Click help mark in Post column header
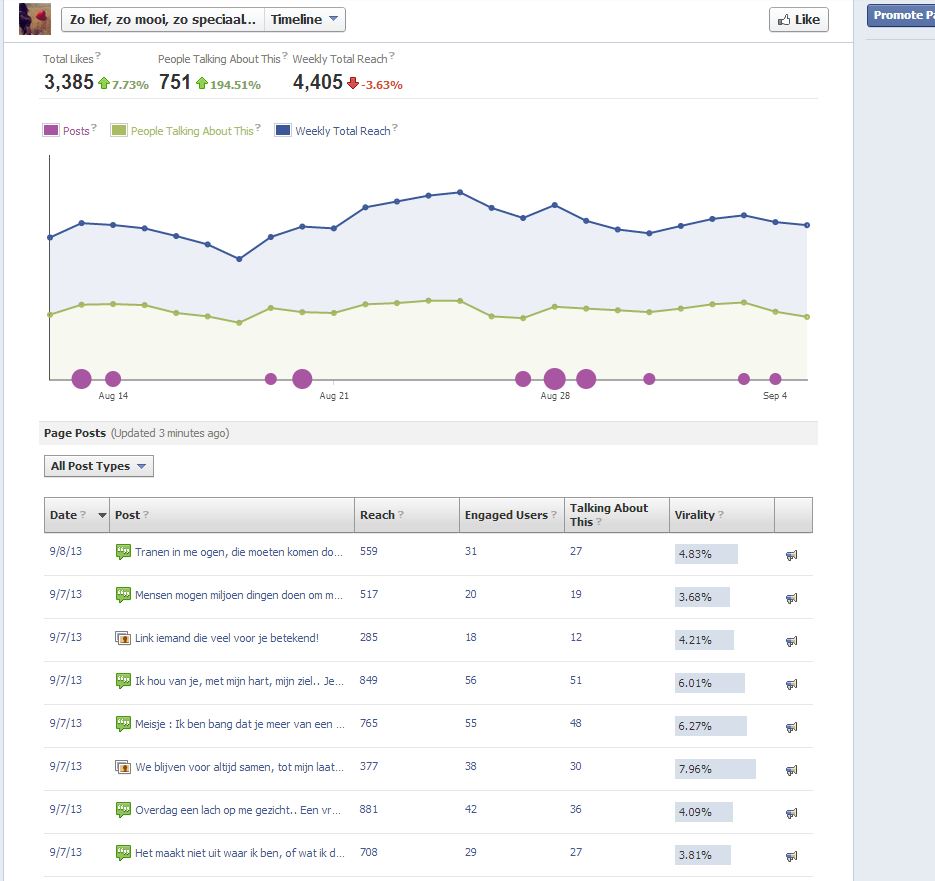Viewport: 935px width, 881px height. [145, 514]
